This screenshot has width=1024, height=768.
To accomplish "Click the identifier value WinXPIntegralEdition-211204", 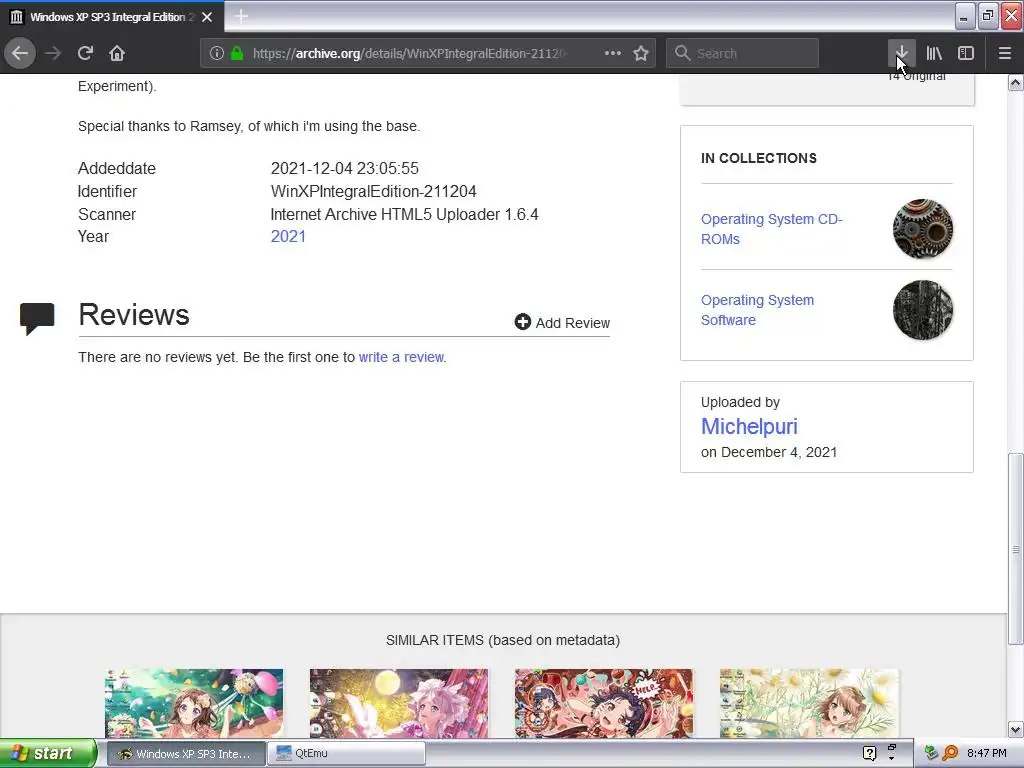I will pyautogui.click(x=374, y=191).
